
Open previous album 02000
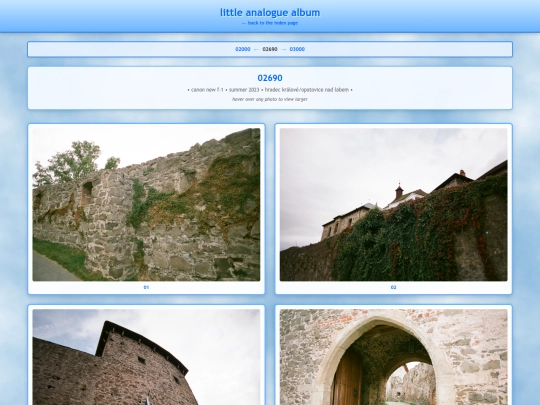tap(242, 49)
